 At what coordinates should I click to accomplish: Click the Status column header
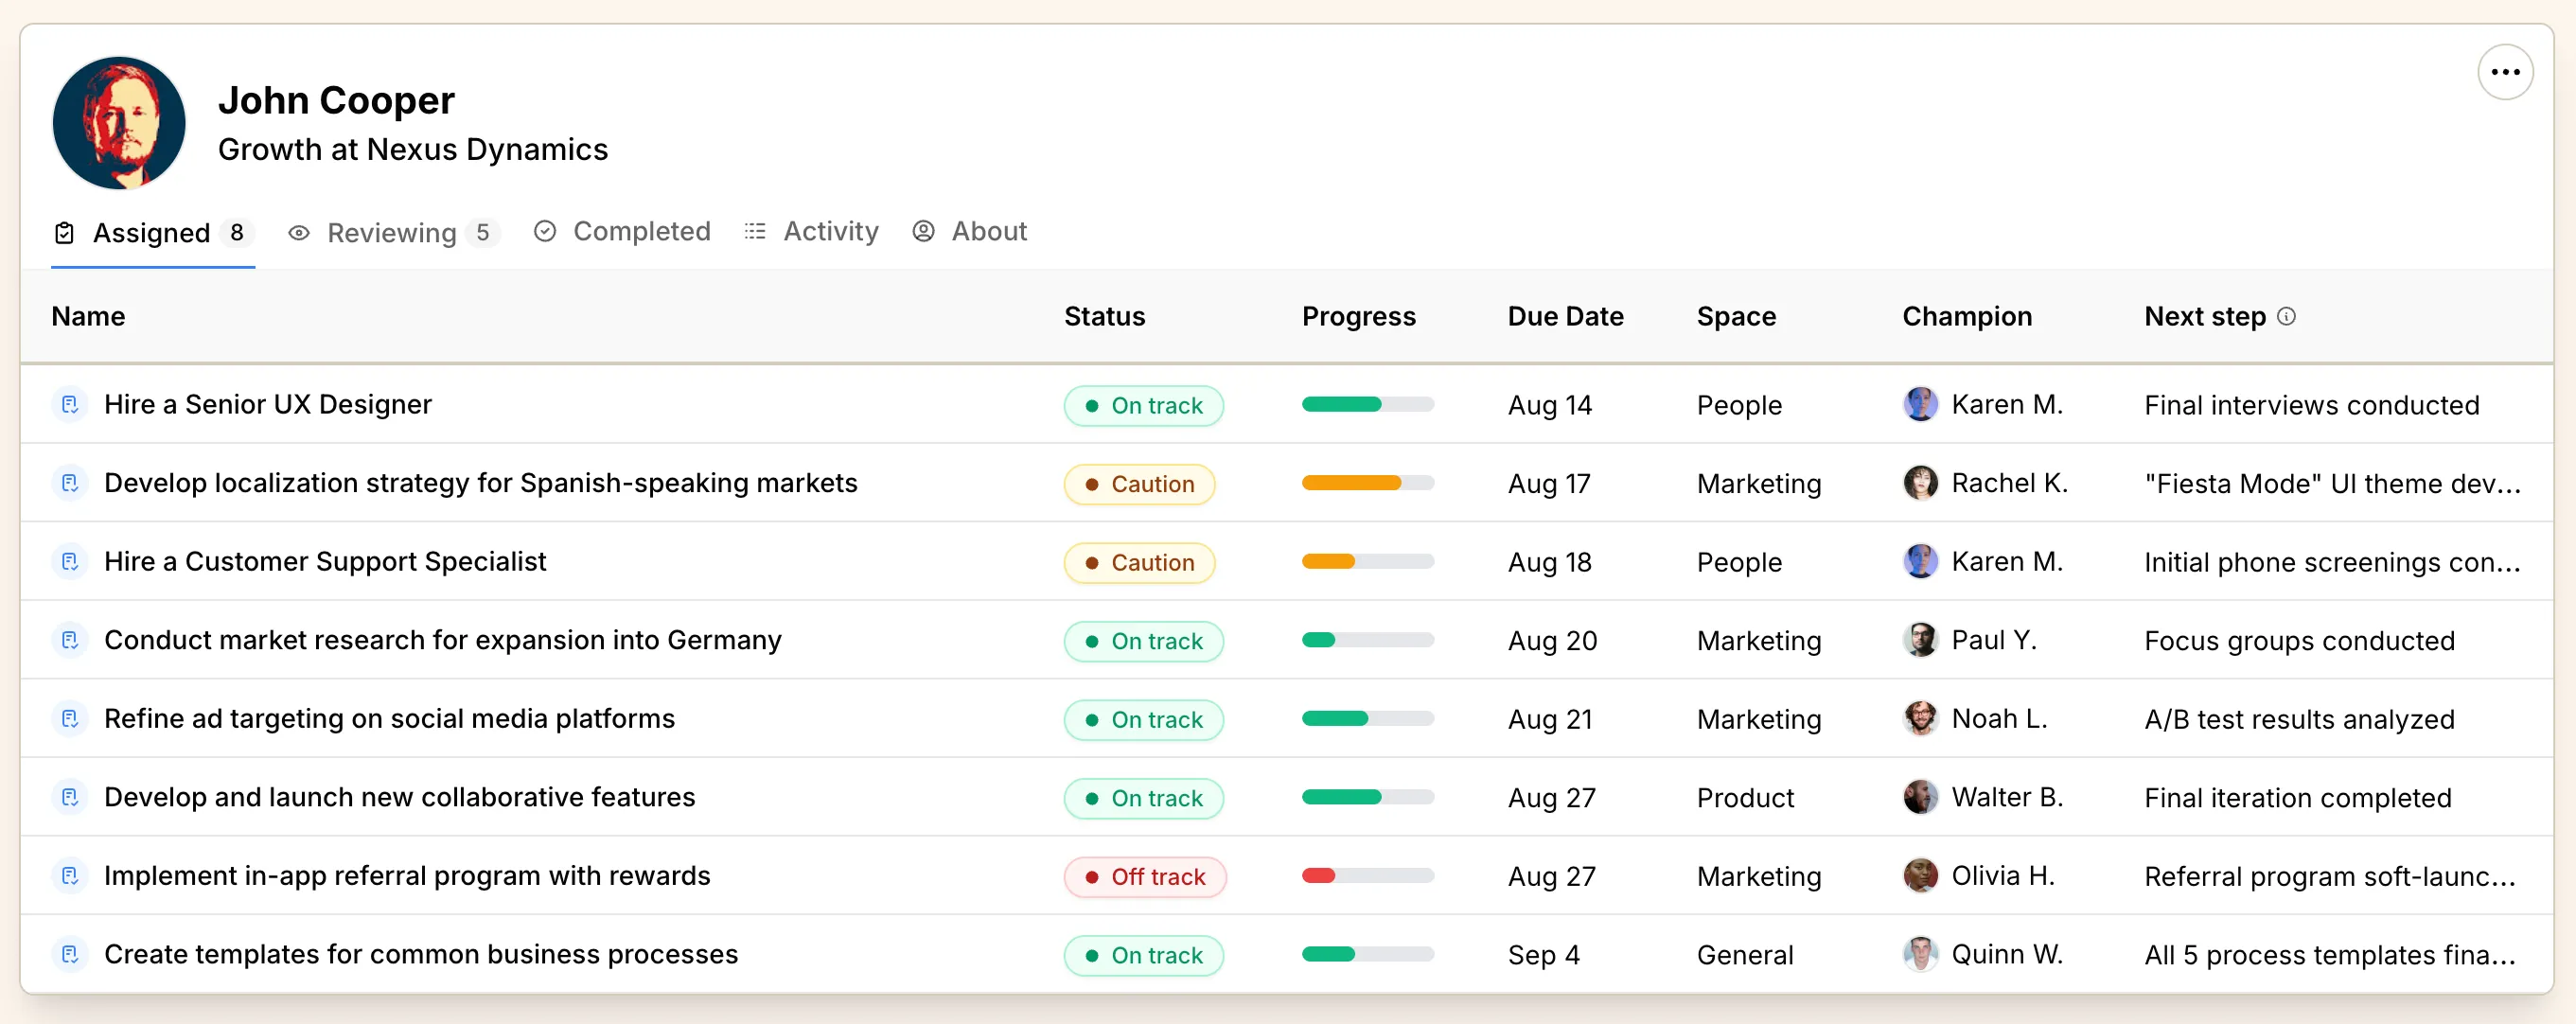1104,316
